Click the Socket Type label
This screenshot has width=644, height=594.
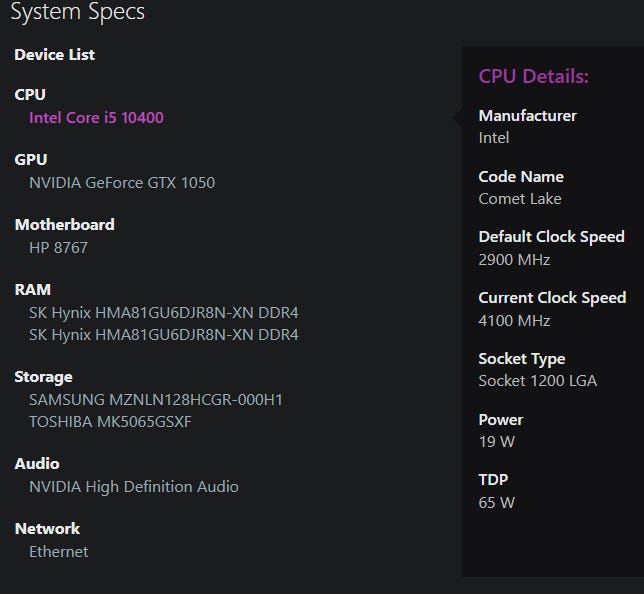click(522, 359)
